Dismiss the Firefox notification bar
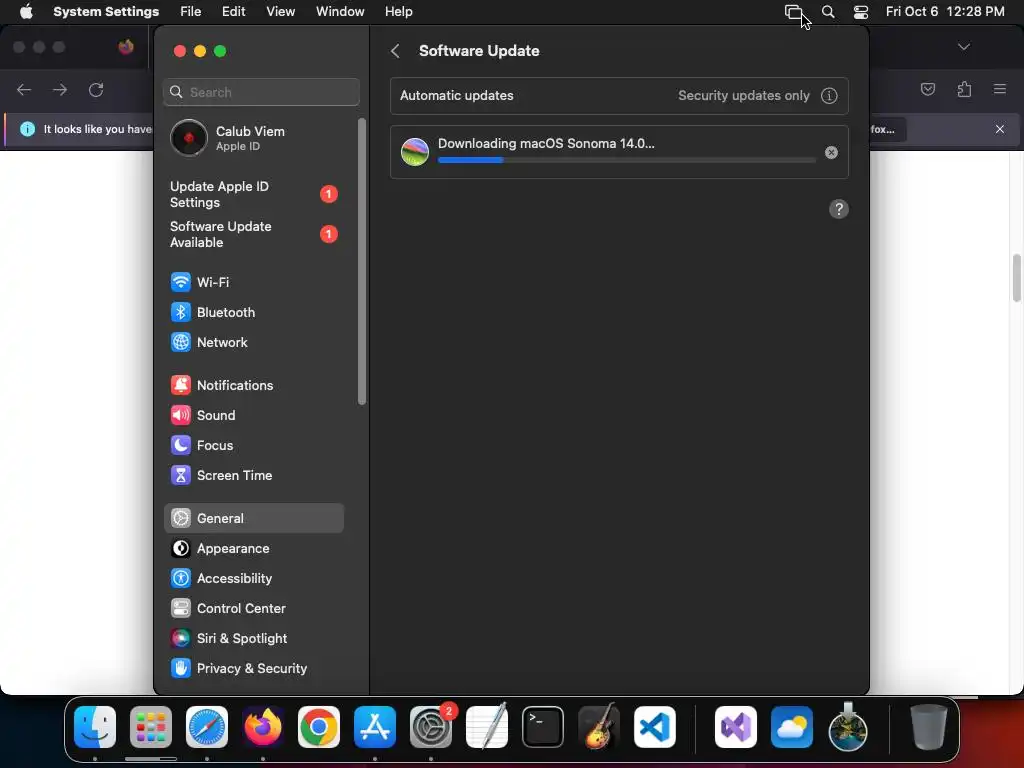 [999, 129]
